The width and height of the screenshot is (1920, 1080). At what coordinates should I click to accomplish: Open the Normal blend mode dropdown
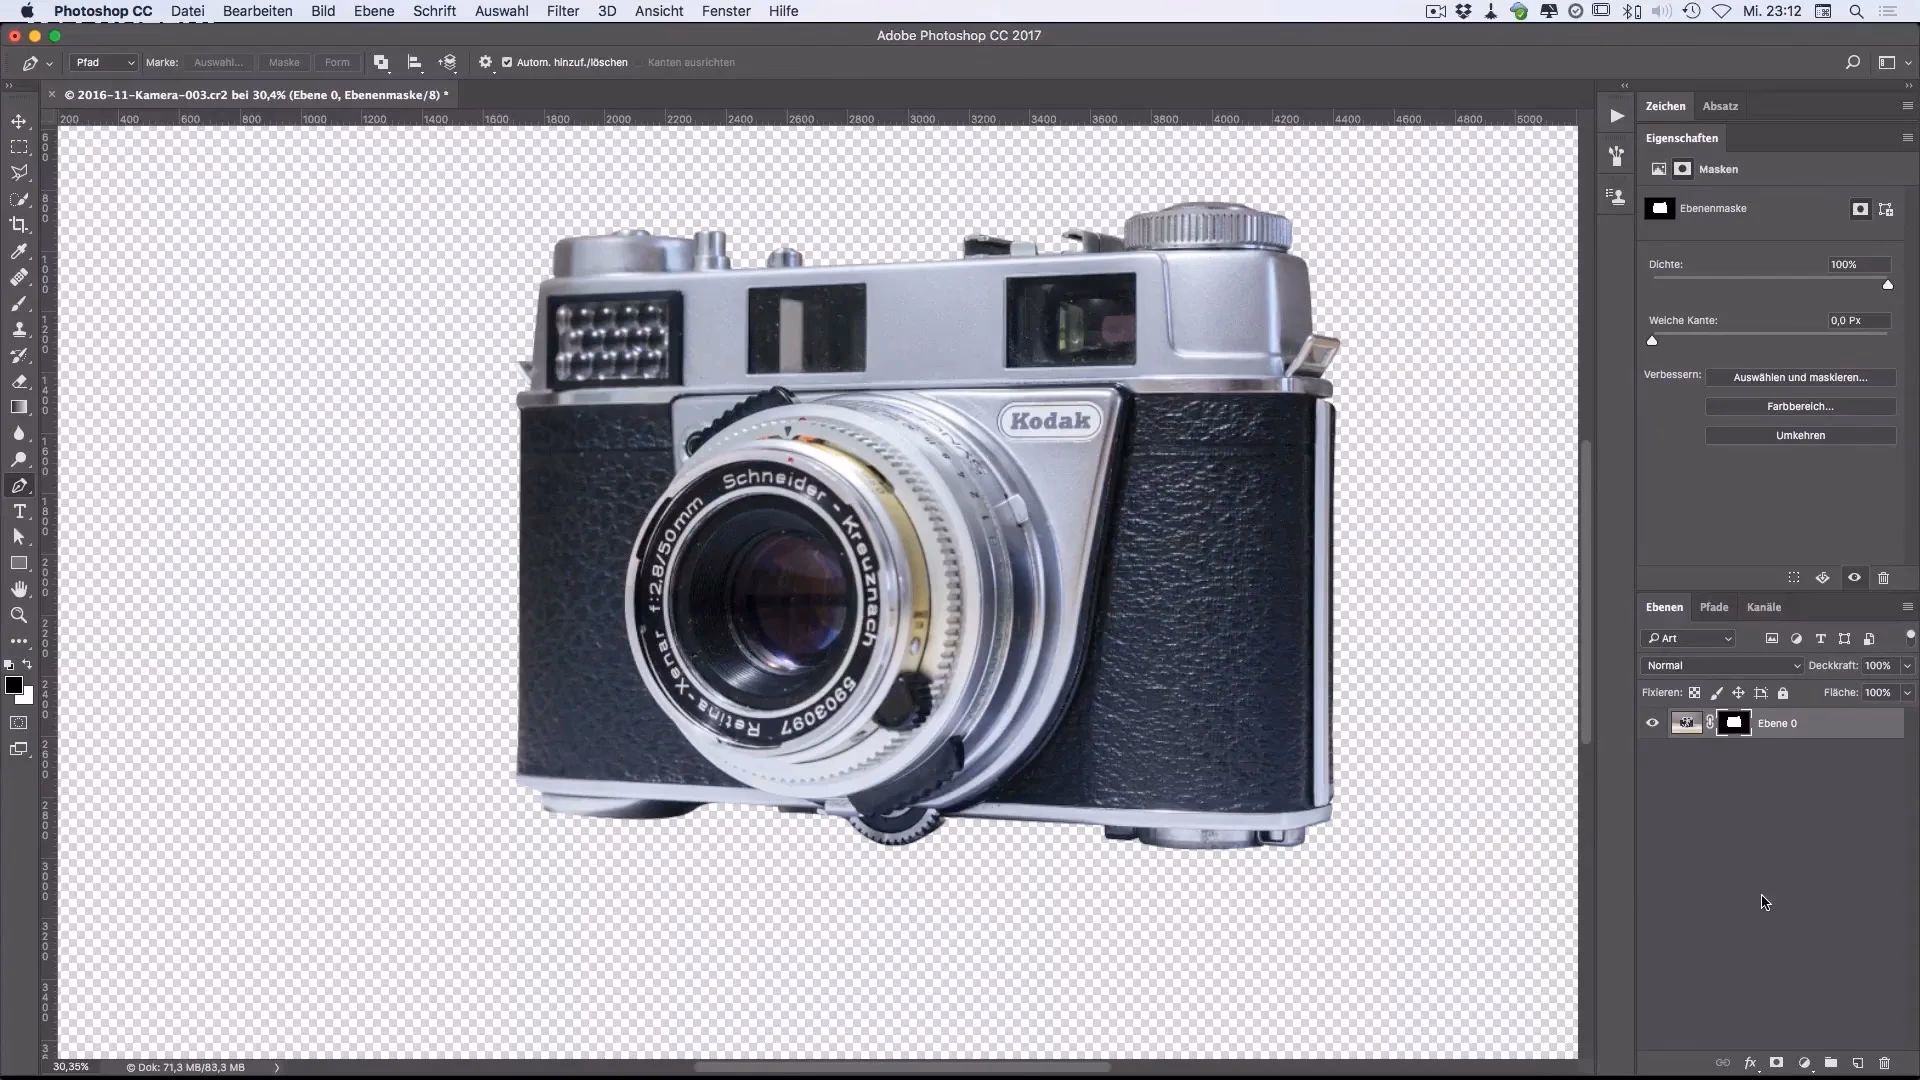click(x=1722, y=665)
